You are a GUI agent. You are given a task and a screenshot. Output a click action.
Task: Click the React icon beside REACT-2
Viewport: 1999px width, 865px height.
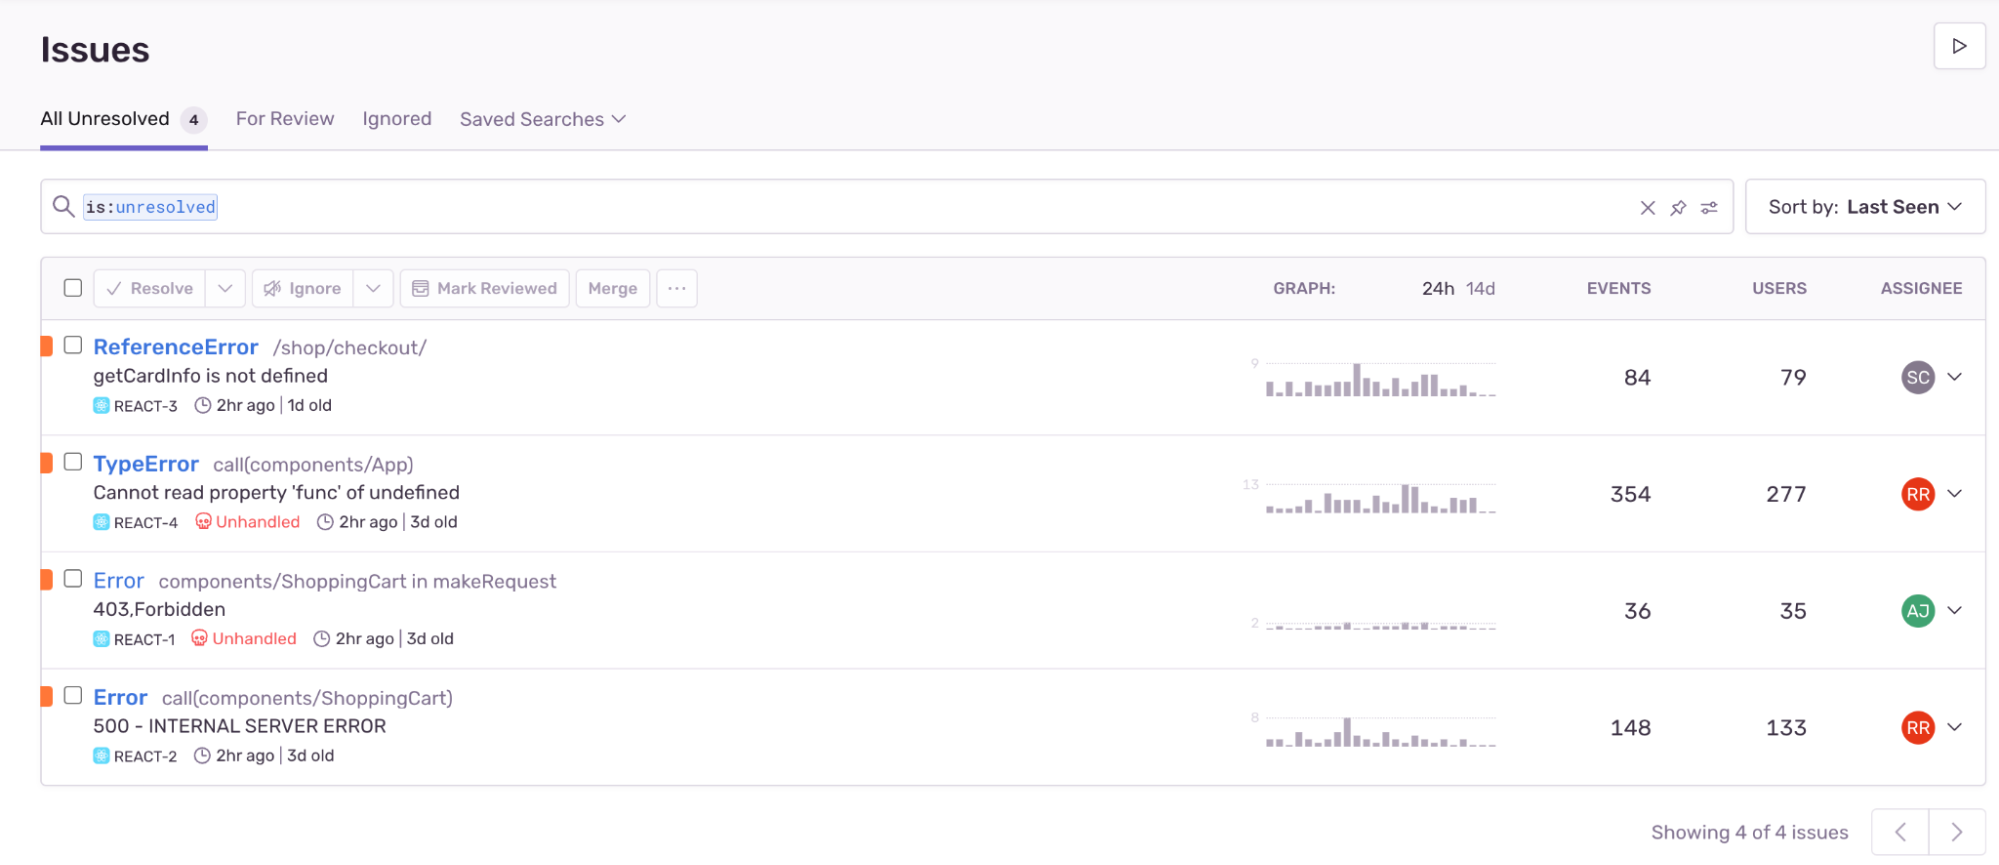point(101,756)
